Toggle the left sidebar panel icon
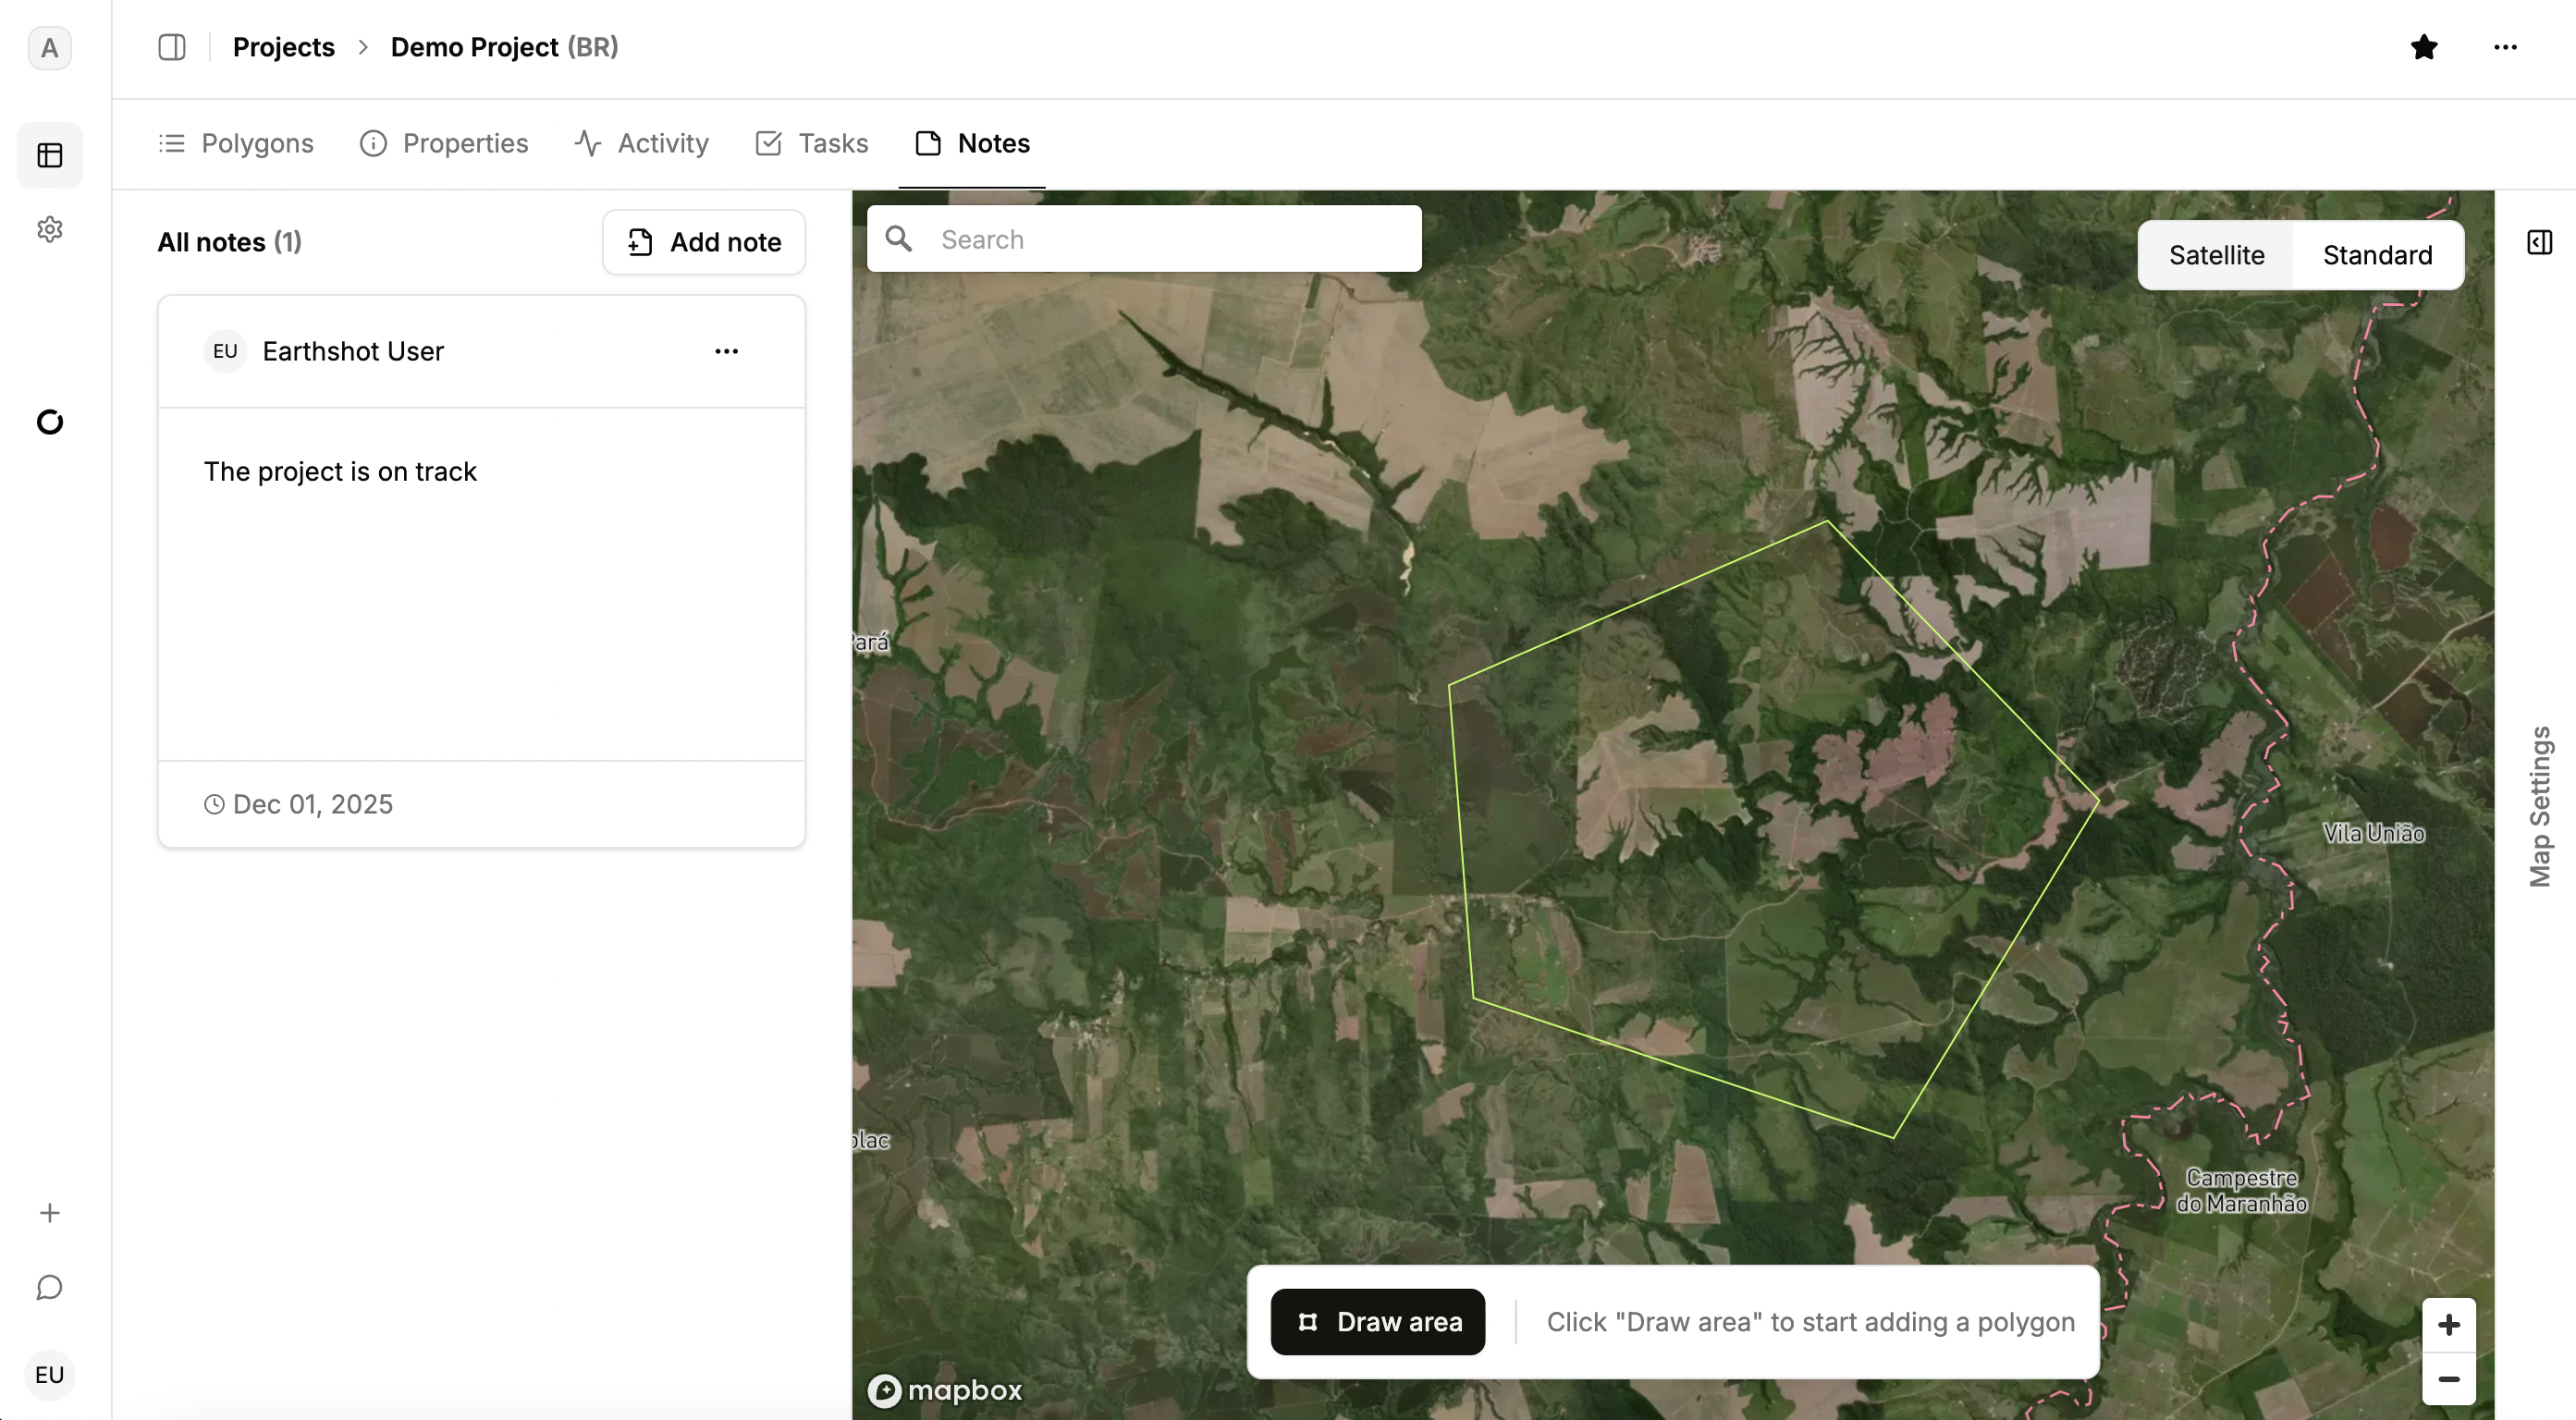This screenshot has width=2576, height=1420. pos(172,47)
